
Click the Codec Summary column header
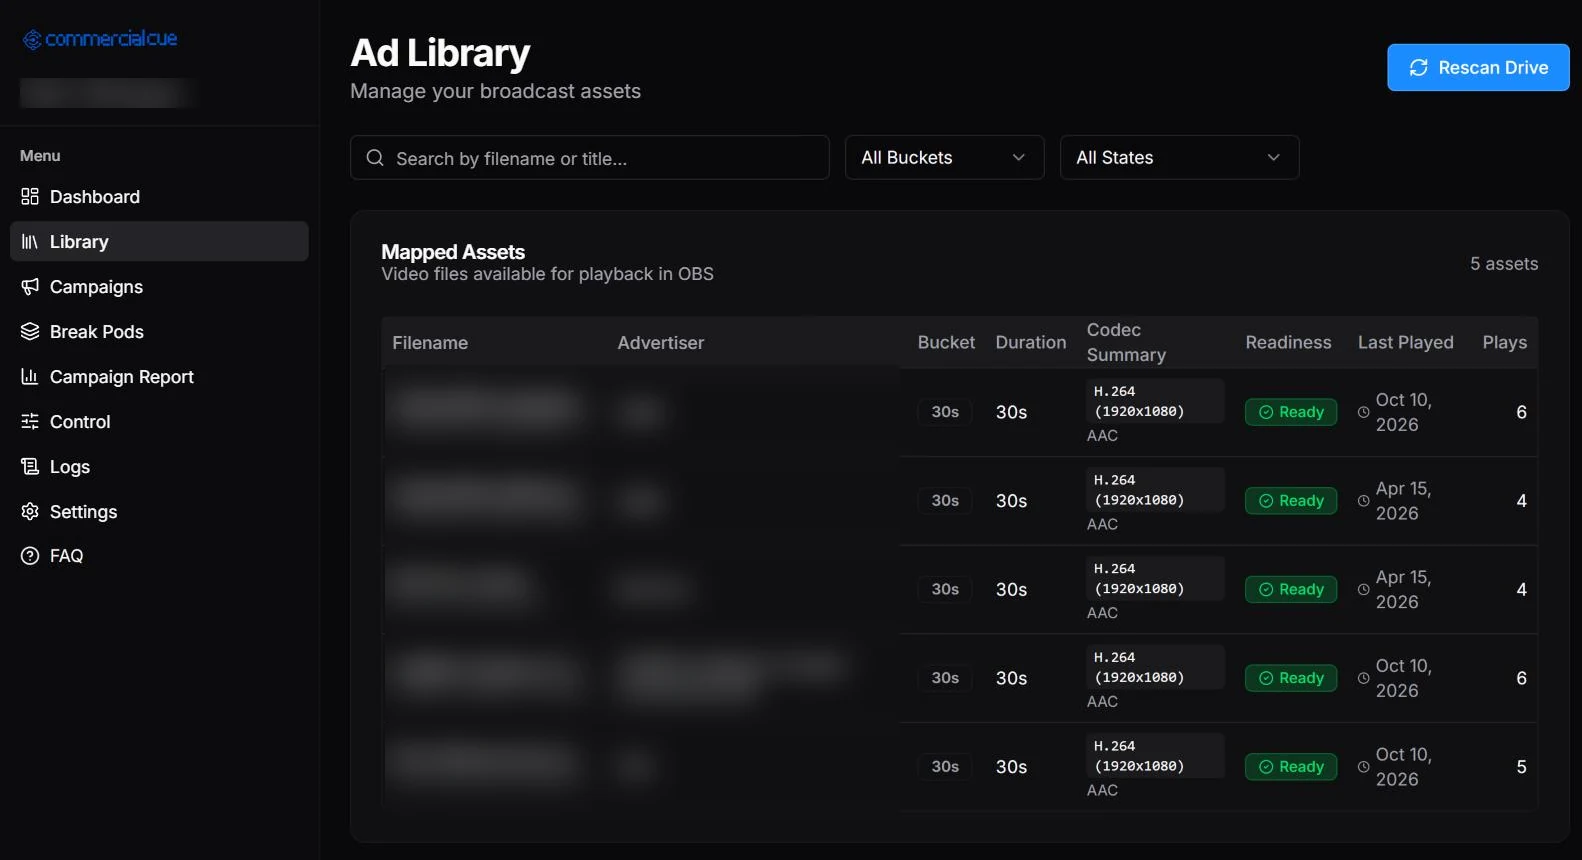click(x=1126, y=343)
